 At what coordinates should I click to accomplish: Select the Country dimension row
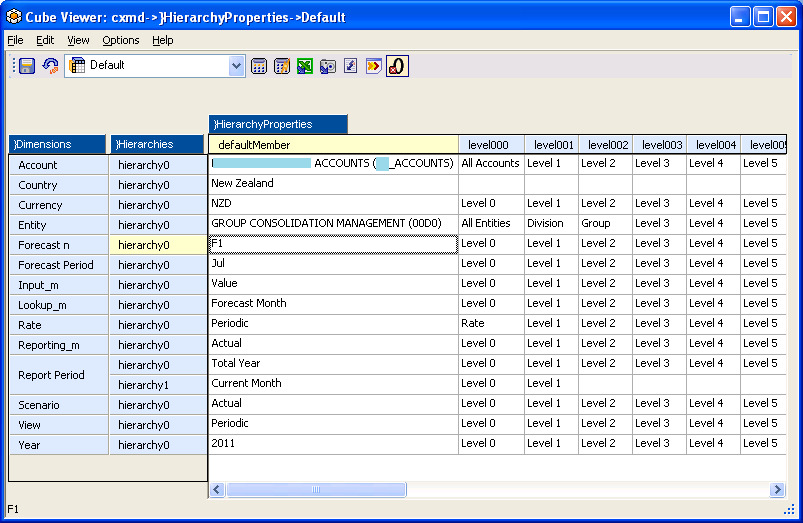point(59,185)
